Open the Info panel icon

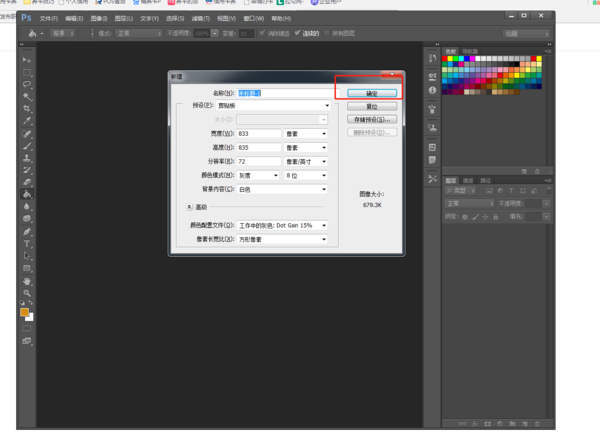[x=432, y=90]
